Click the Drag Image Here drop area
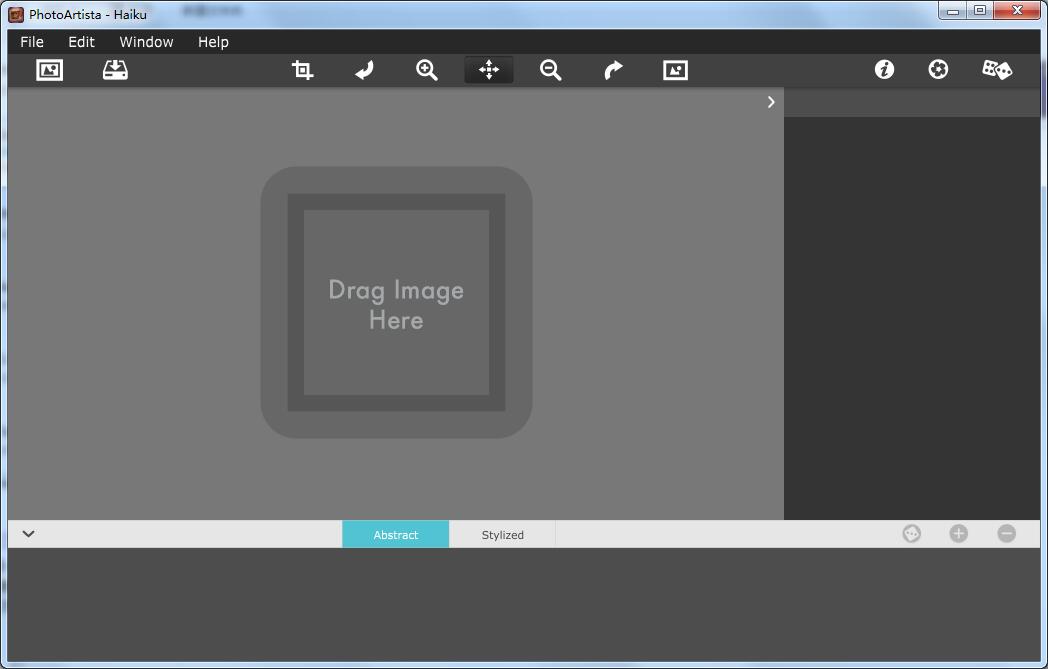Image resolution: width=1048 pixels, height=669 pixels. click(396, 303)
